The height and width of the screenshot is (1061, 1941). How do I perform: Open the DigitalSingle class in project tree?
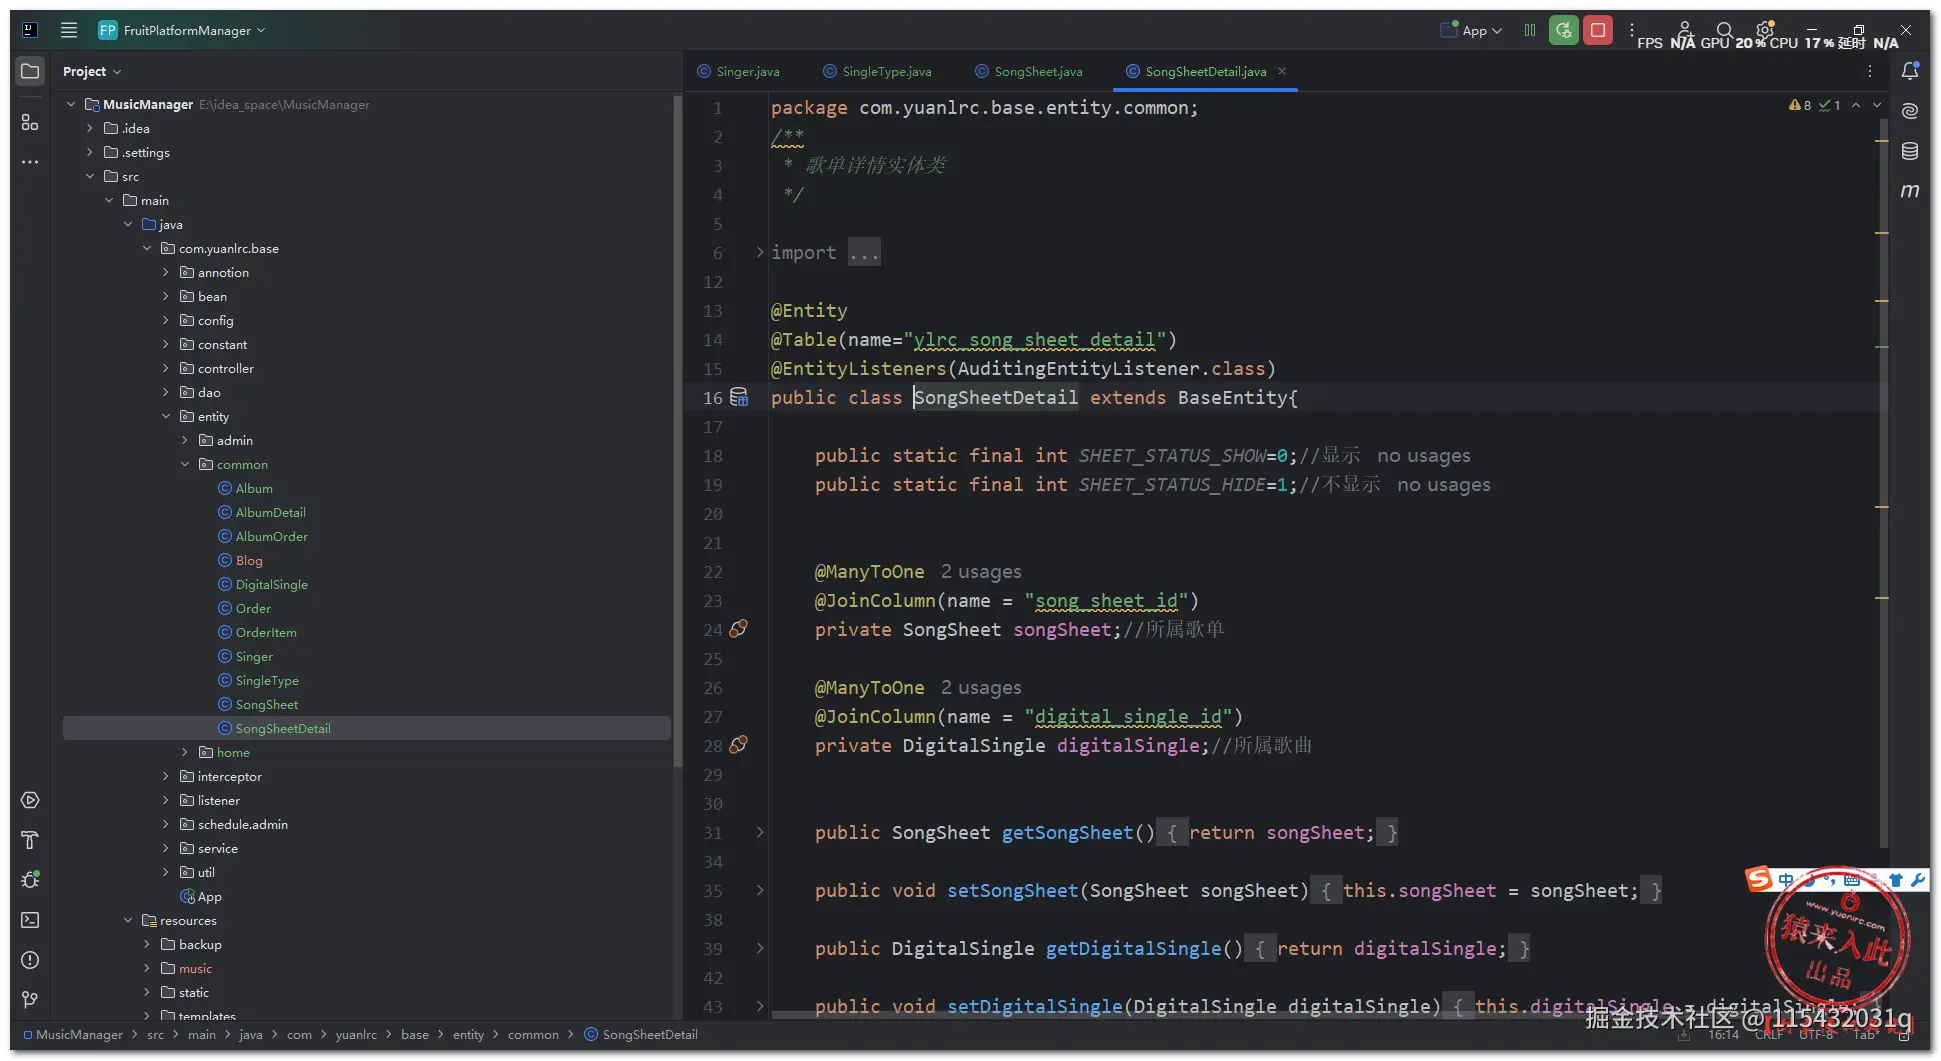tap(263, 584)
